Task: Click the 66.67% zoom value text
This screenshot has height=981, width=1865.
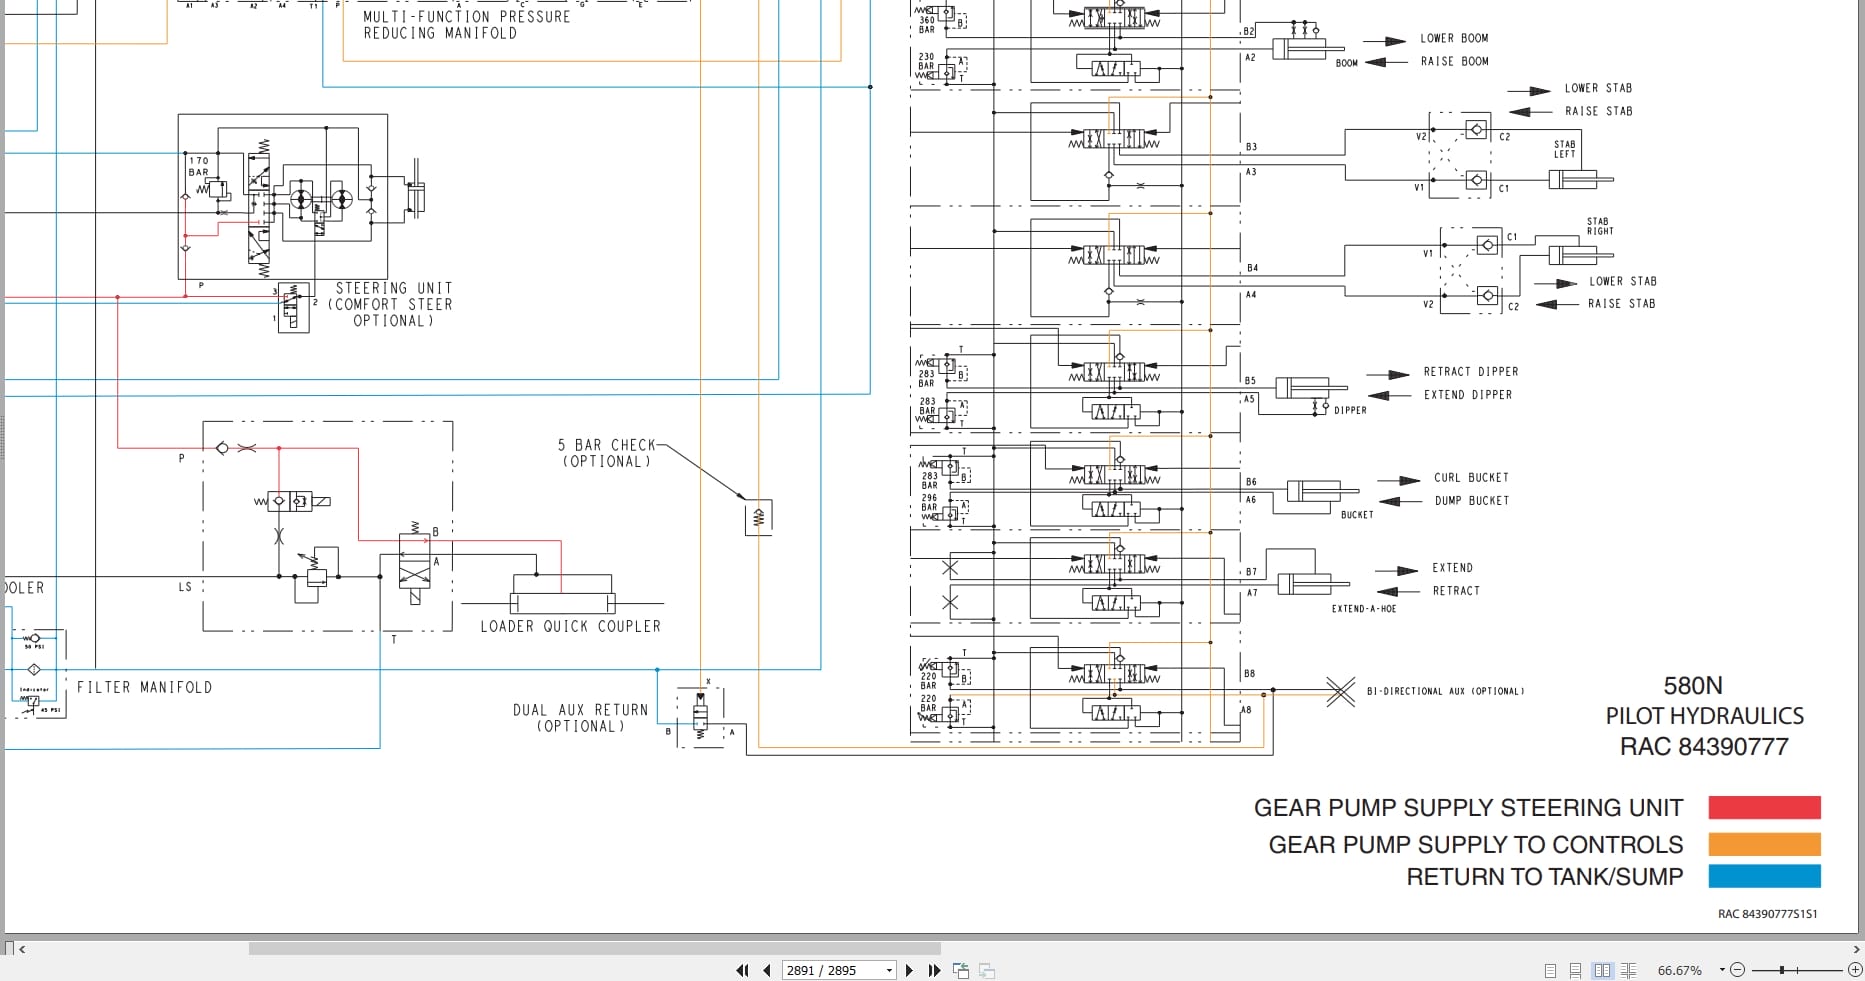Action: pos(1680,970)
